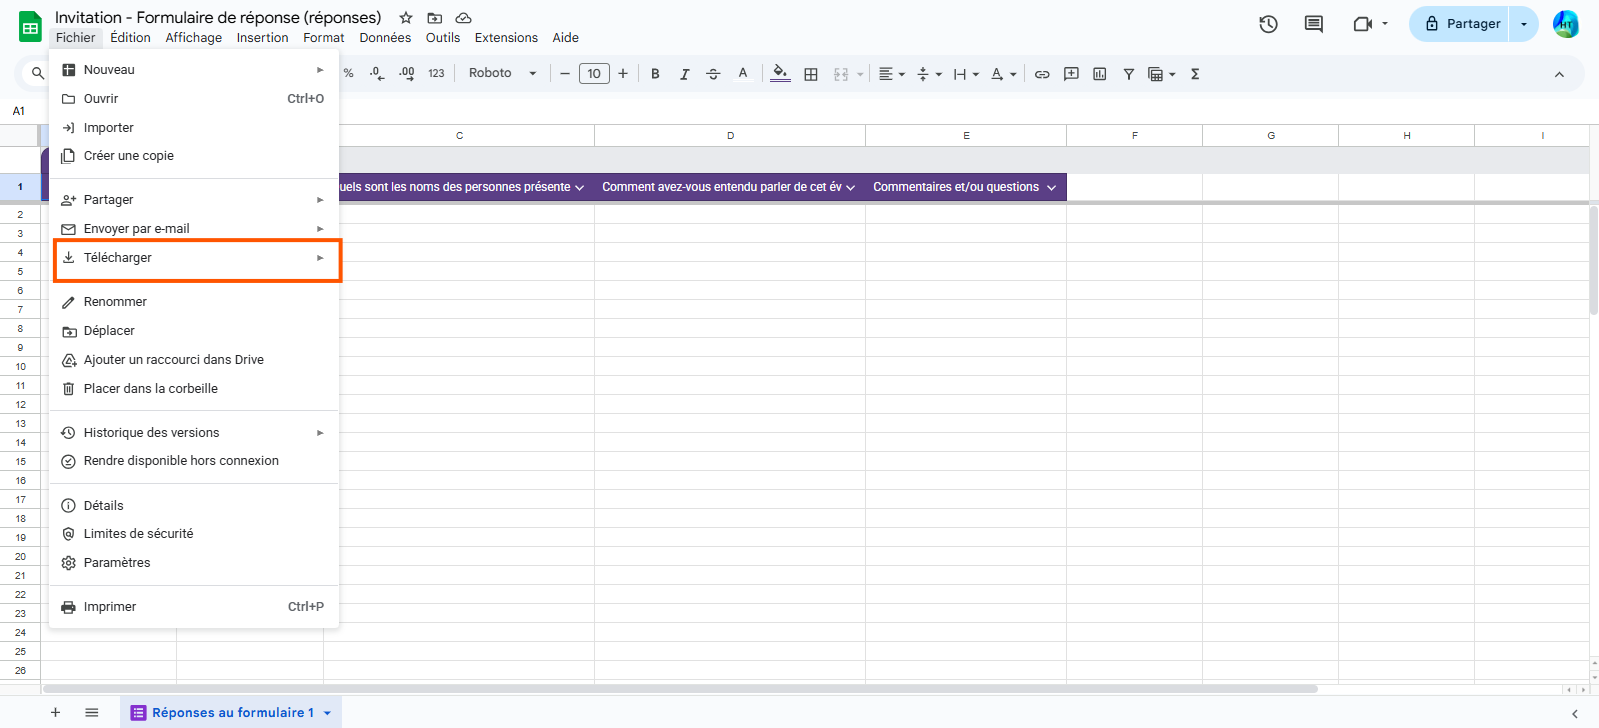Open the Édition menu

130,38
